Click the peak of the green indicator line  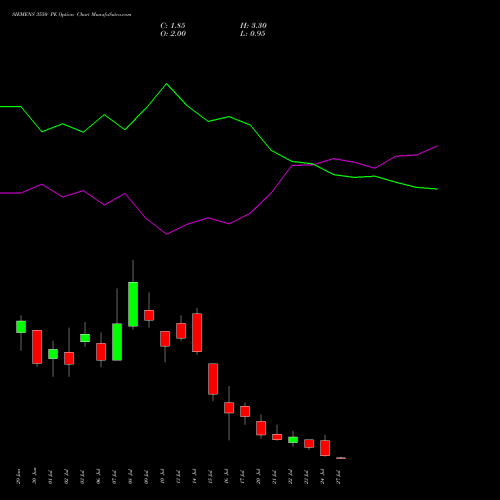pos(167,84)
